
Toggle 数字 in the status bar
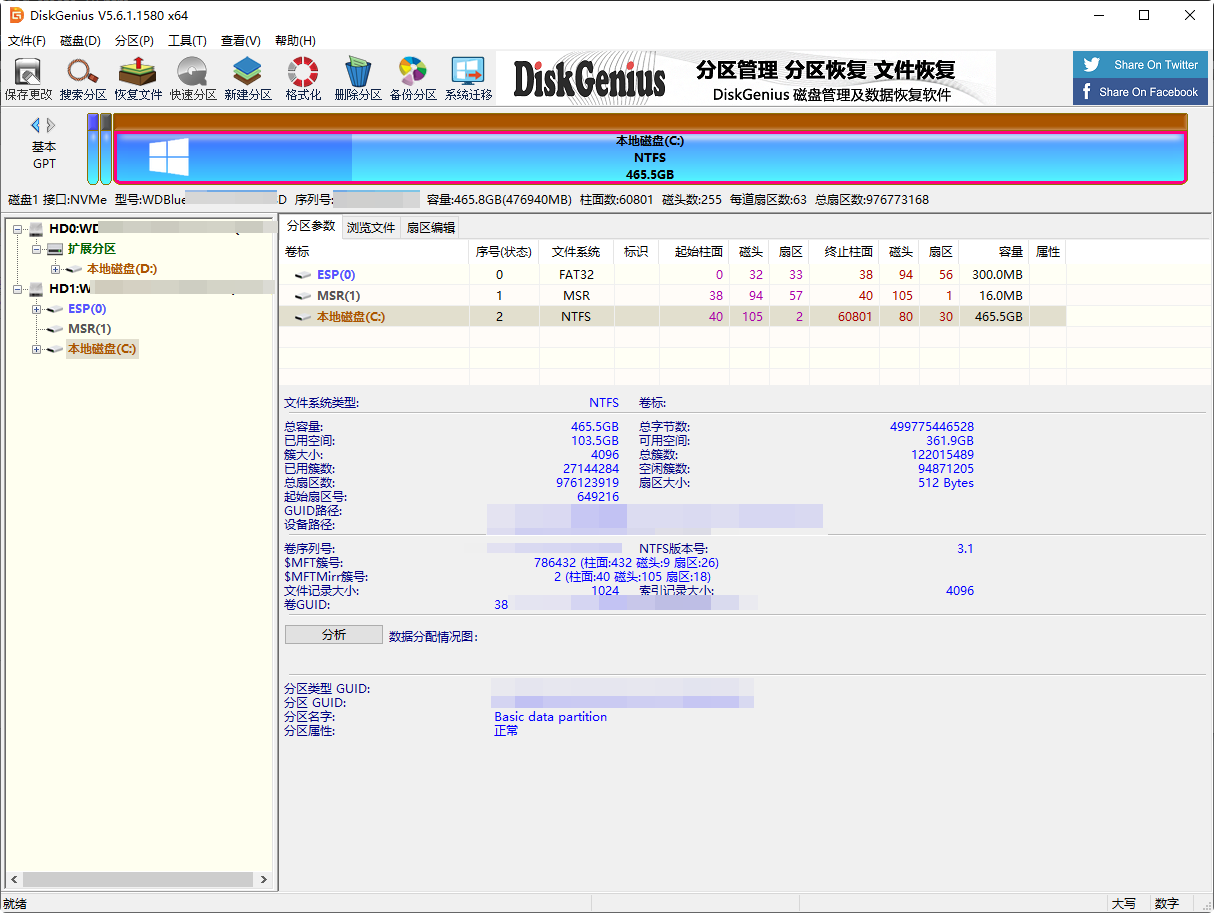pos(1167,903)
